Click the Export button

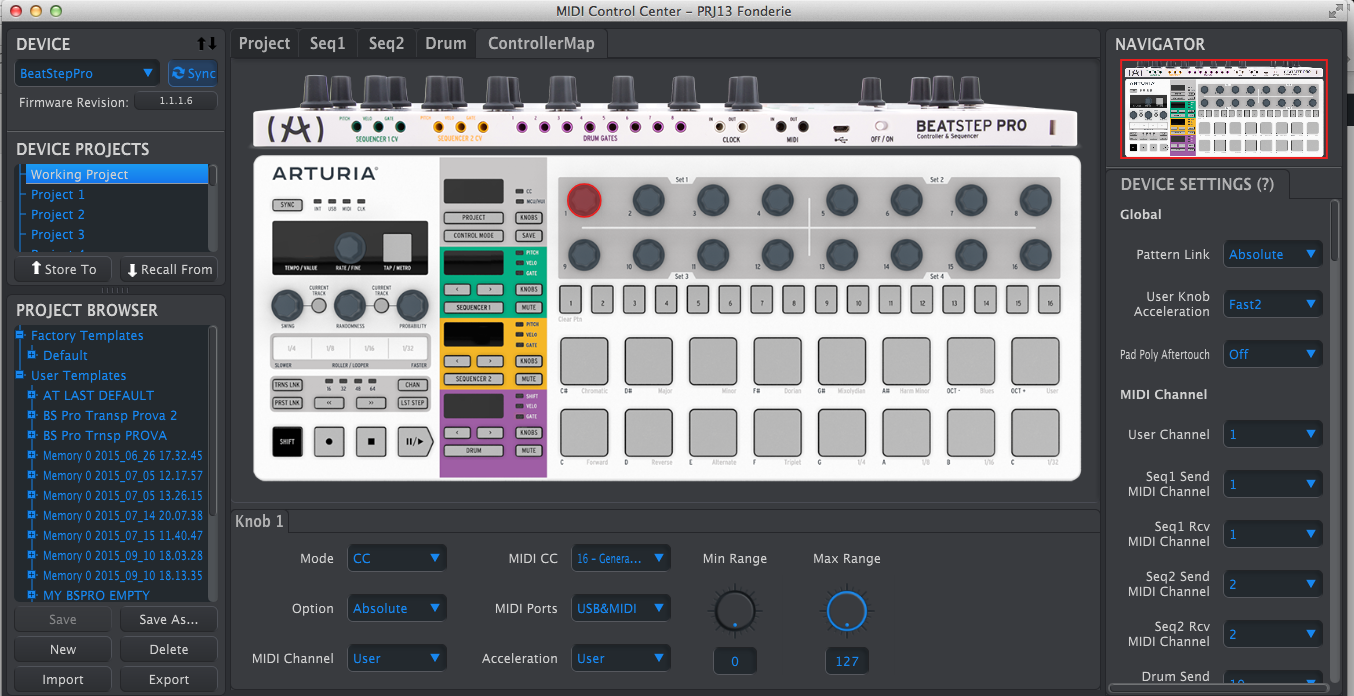pos(169,679)
